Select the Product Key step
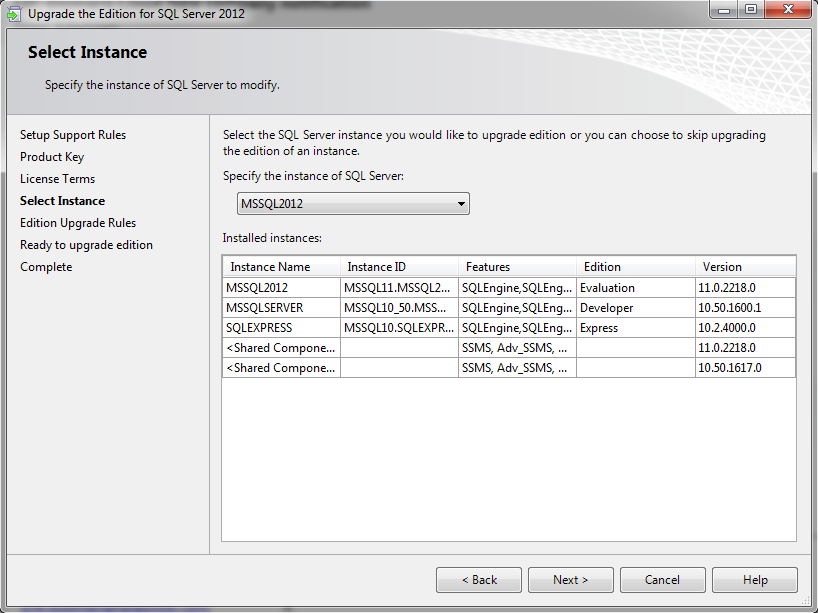 pos(52,157)
